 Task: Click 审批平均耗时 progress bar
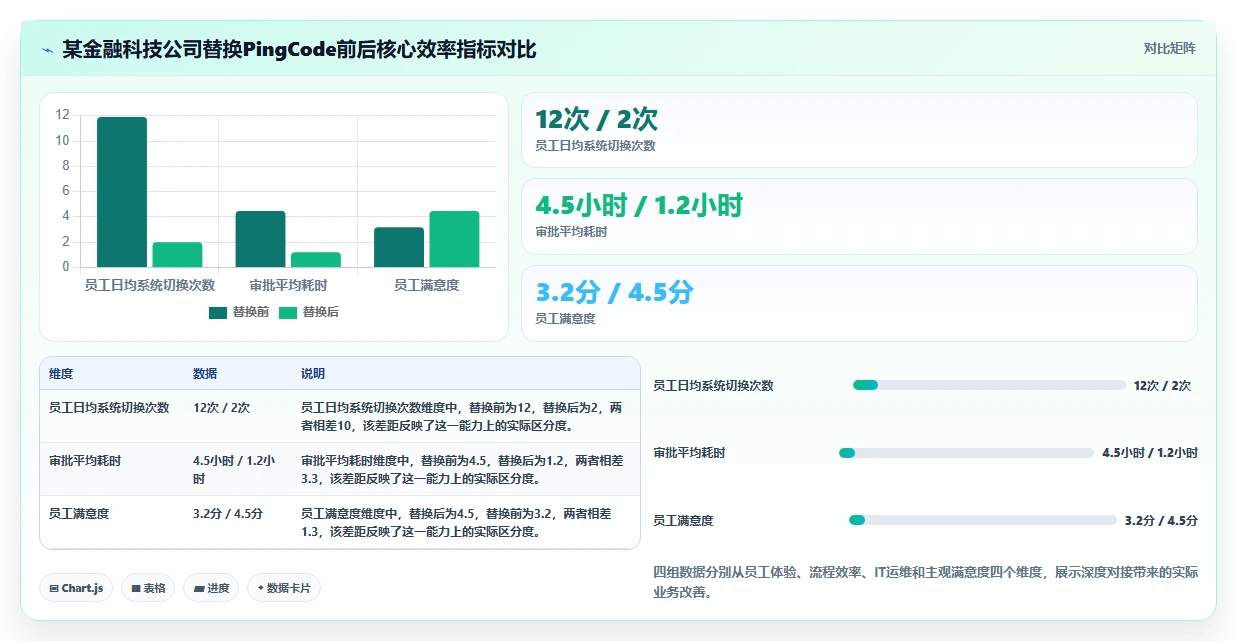[x=966, y=453]
